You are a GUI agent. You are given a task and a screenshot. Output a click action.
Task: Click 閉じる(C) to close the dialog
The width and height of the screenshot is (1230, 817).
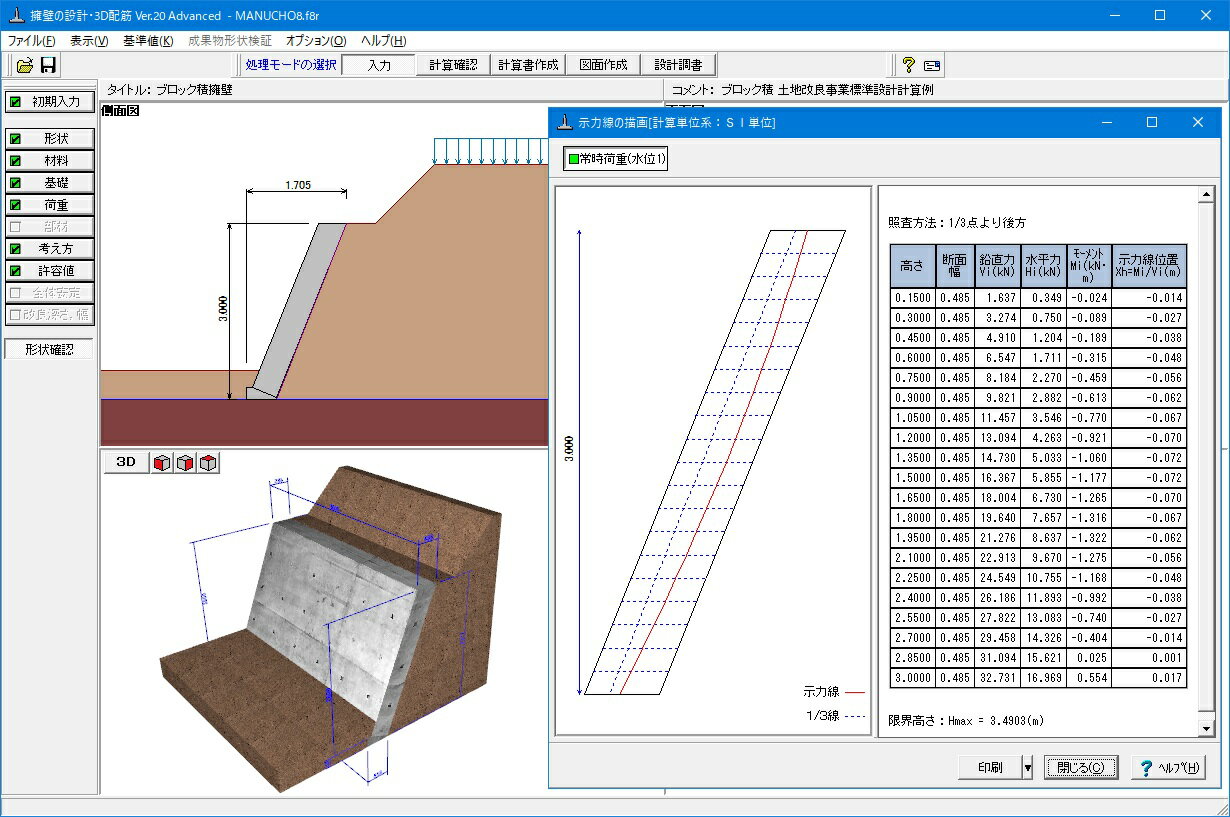click(x=1080, y=768)
